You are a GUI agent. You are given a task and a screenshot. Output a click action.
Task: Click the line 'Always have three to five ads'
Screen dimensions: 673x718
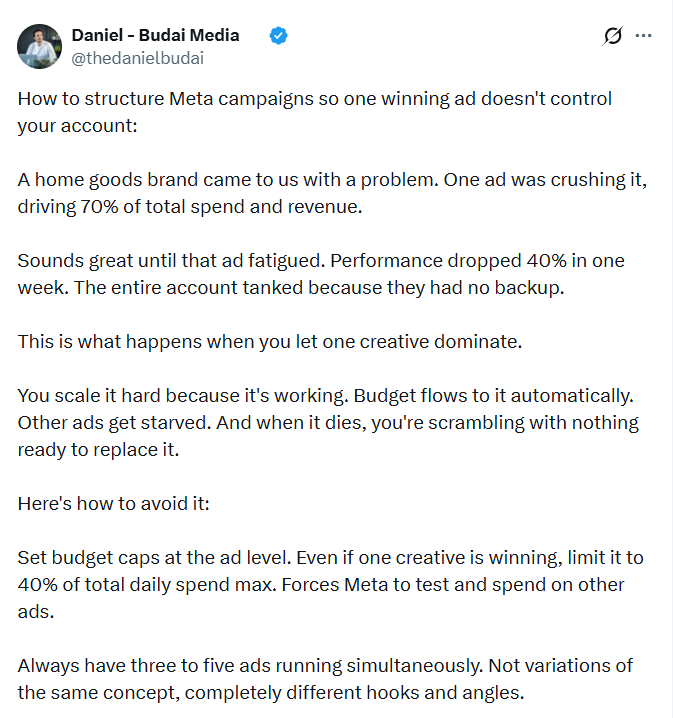[325, 666]
